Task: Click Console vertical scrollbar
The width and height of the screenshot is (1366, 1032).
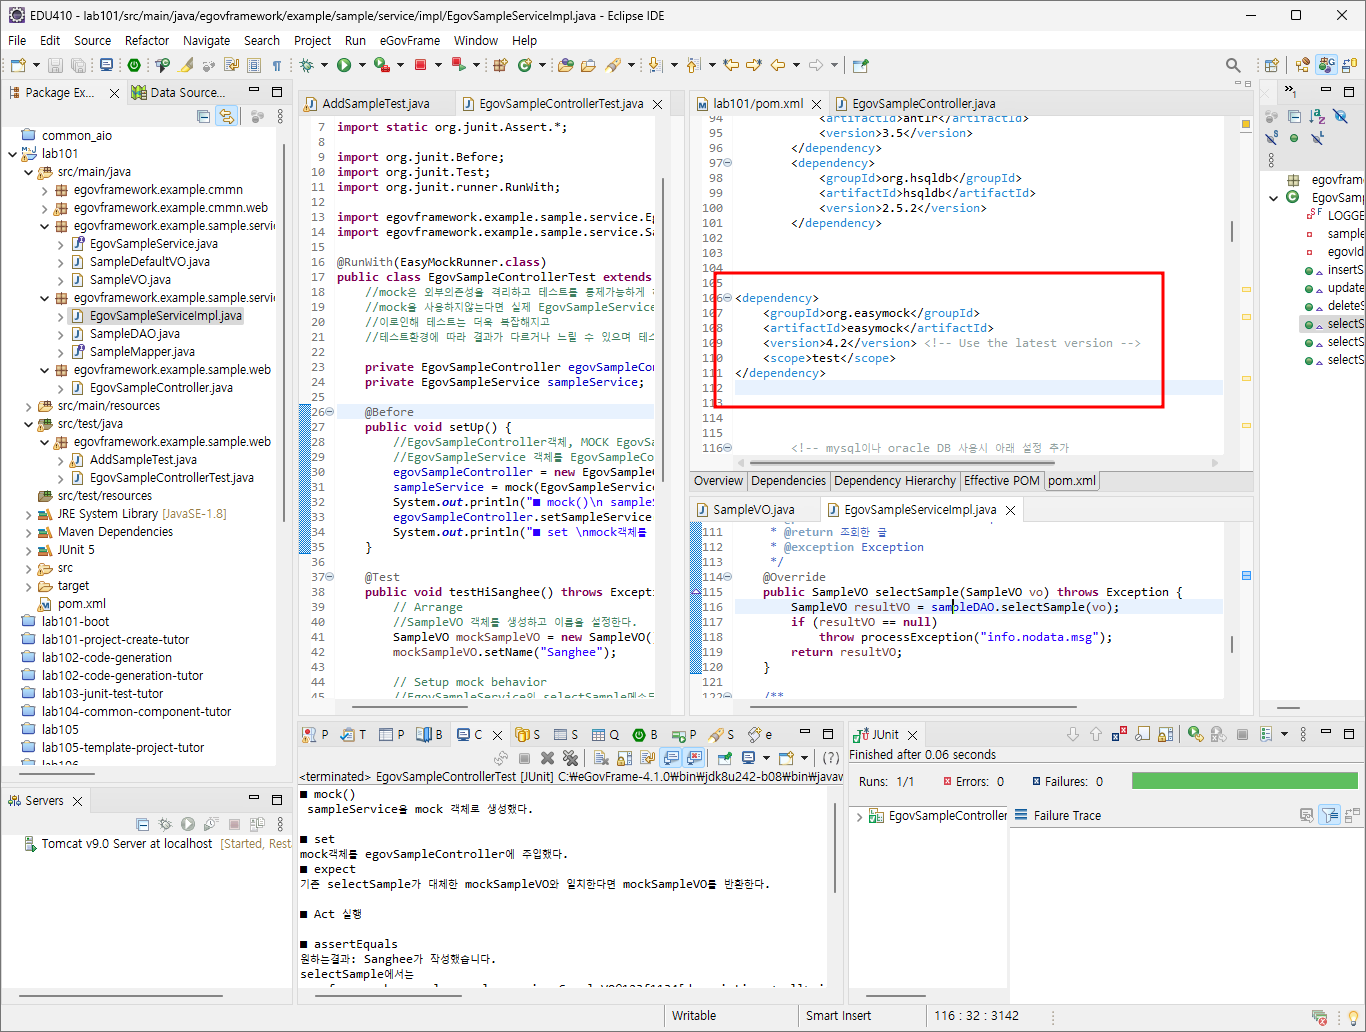Action: click(835, 845)
